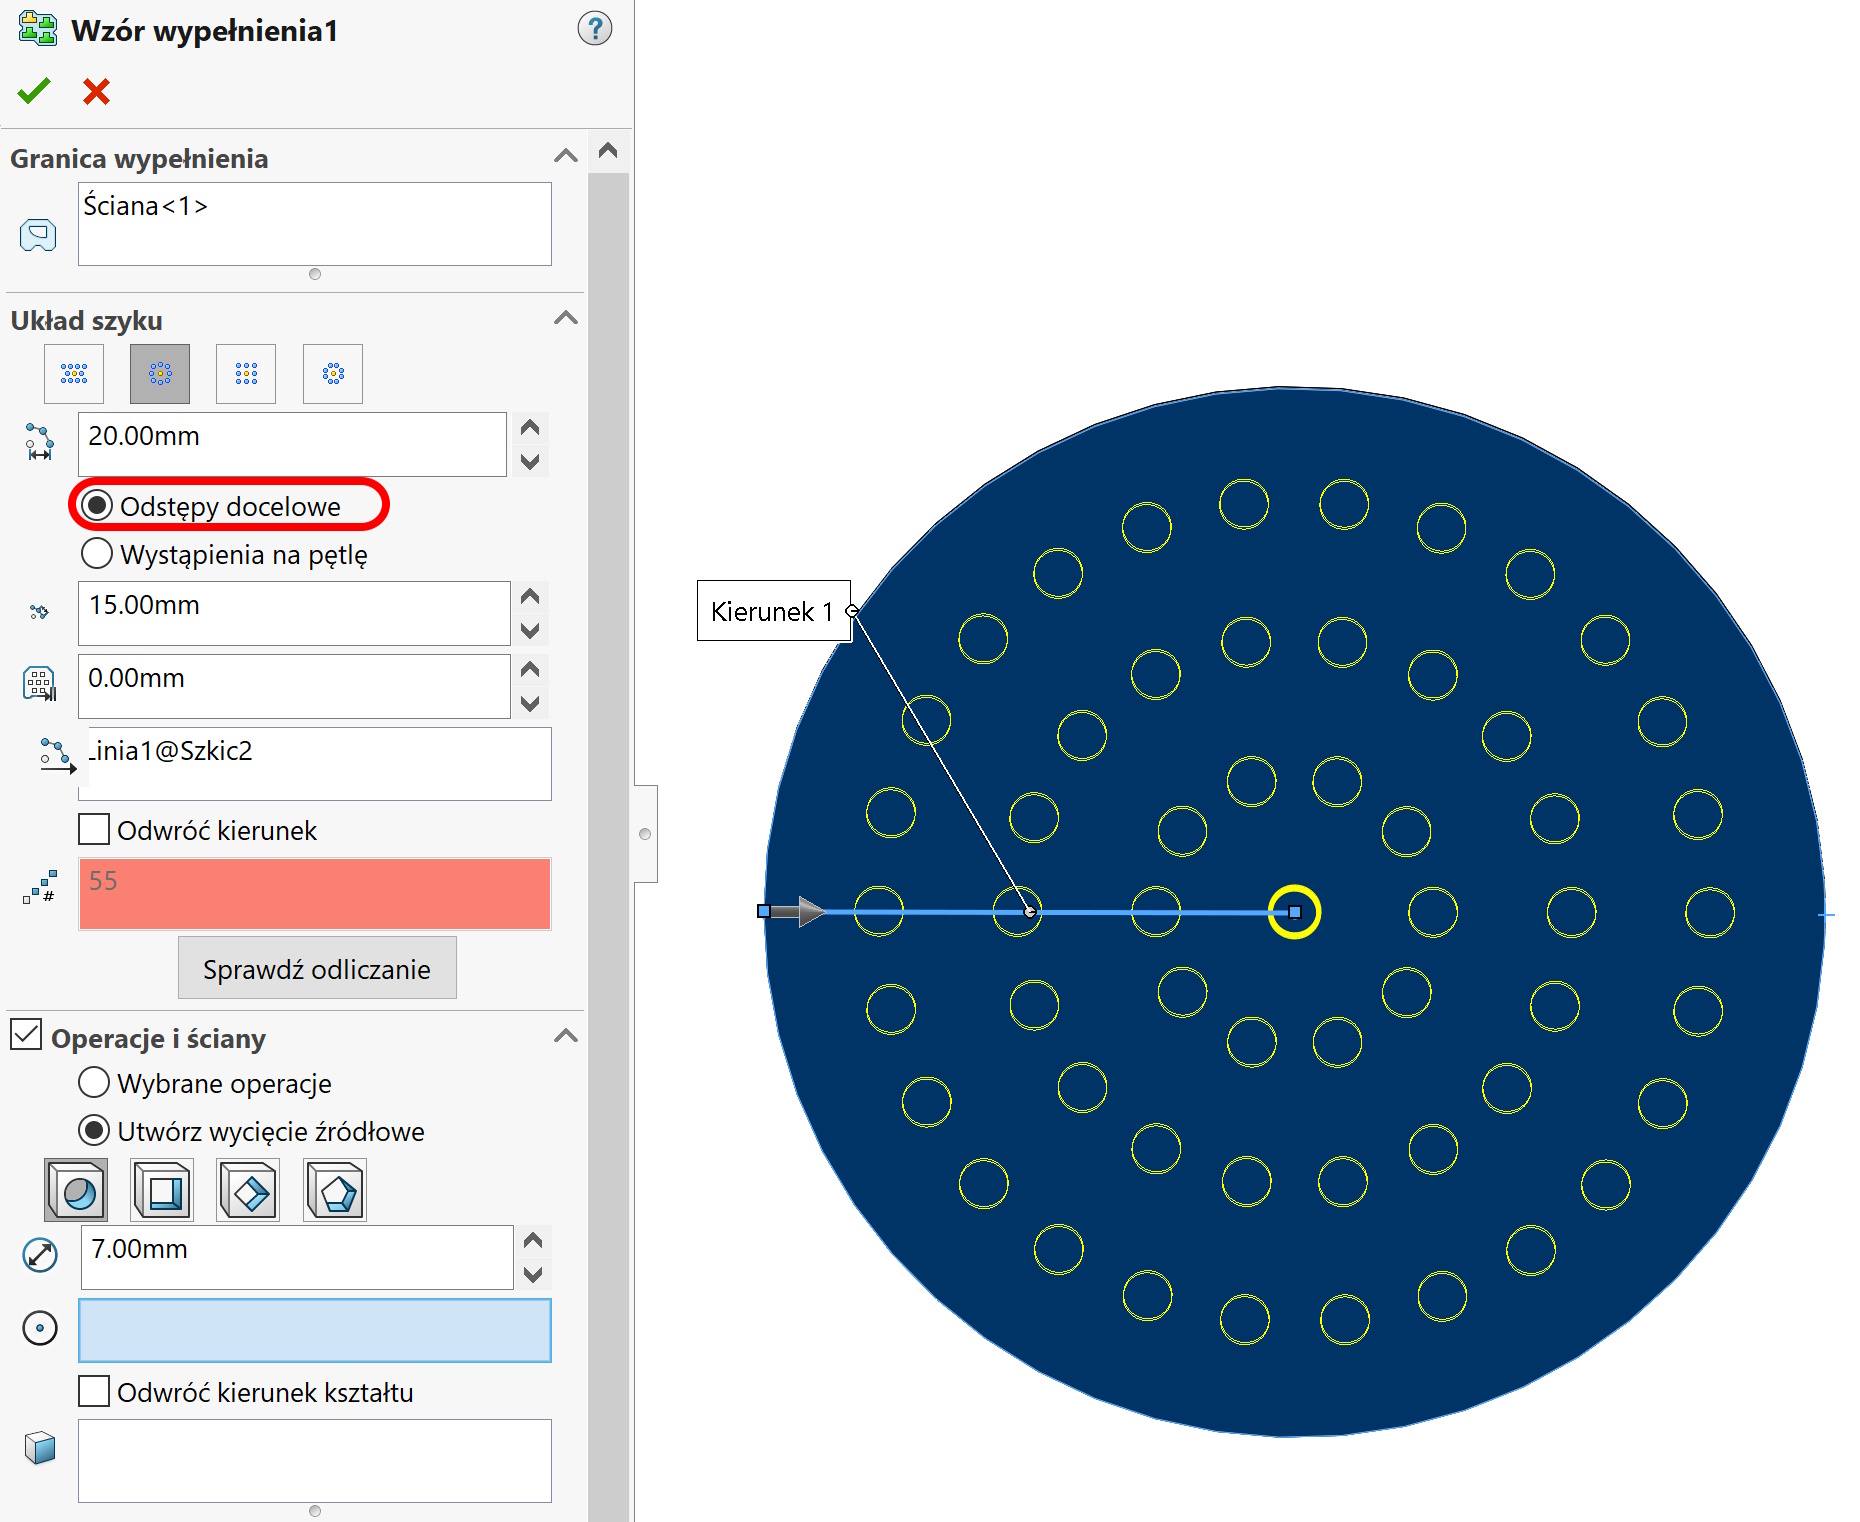Select Ściana<1> in the boundary list
This screenshot has height=1522, width=1860.
146,205
